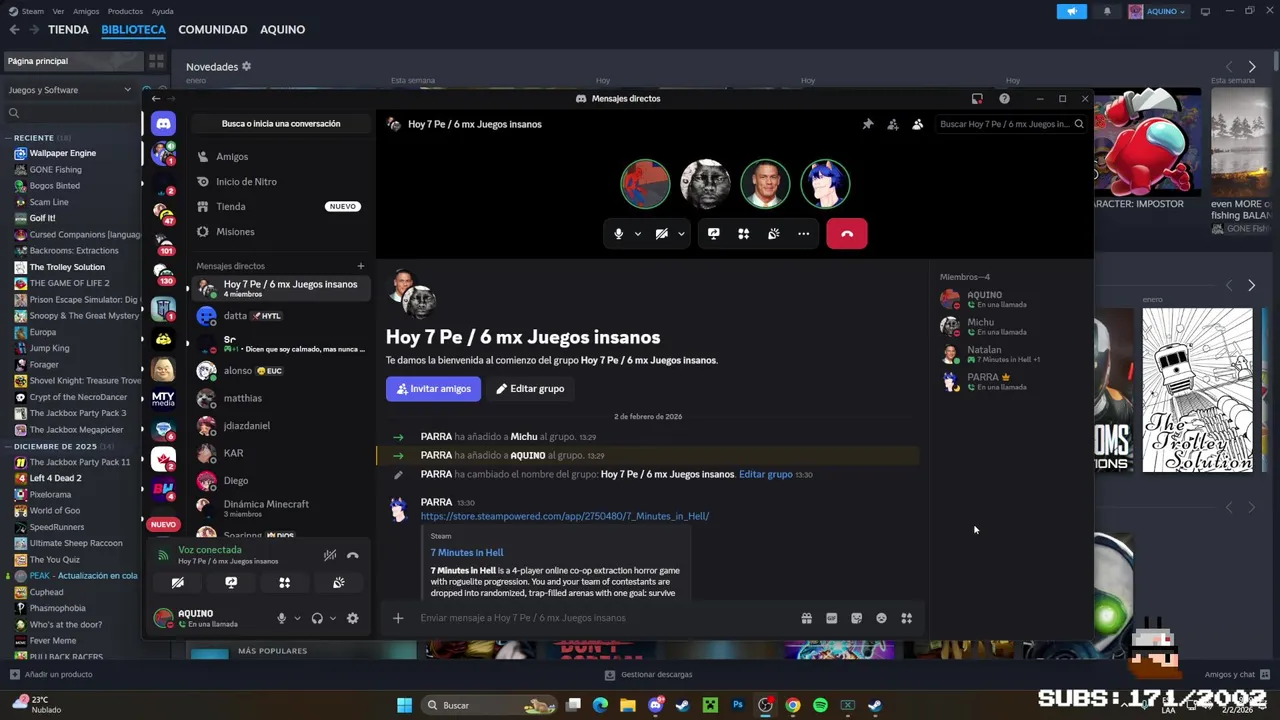Open the apps icon in message bar
1280x720 pixels.
point(906,618)
